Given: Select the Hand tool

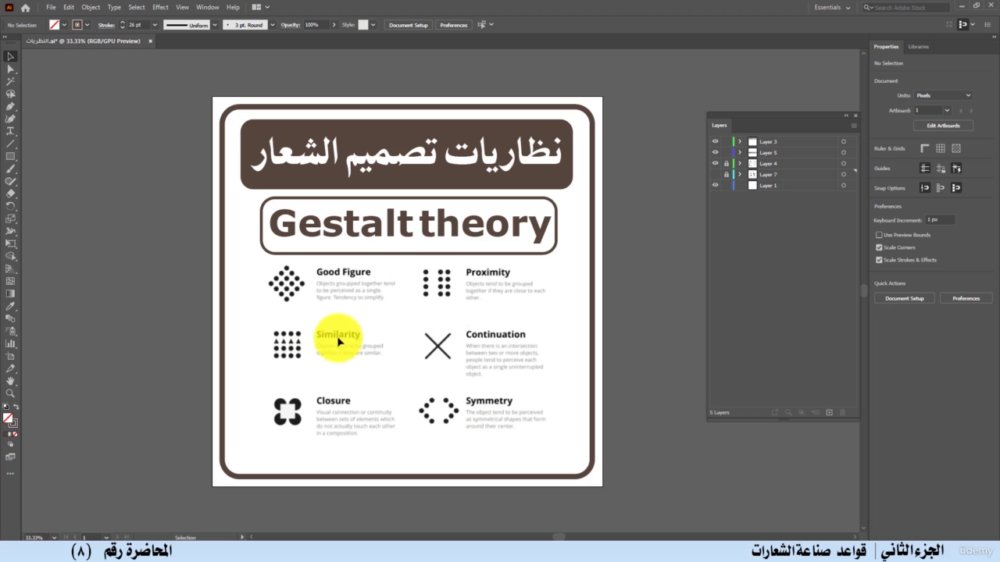Looking at the screenshot, I should tap(10, 381).
